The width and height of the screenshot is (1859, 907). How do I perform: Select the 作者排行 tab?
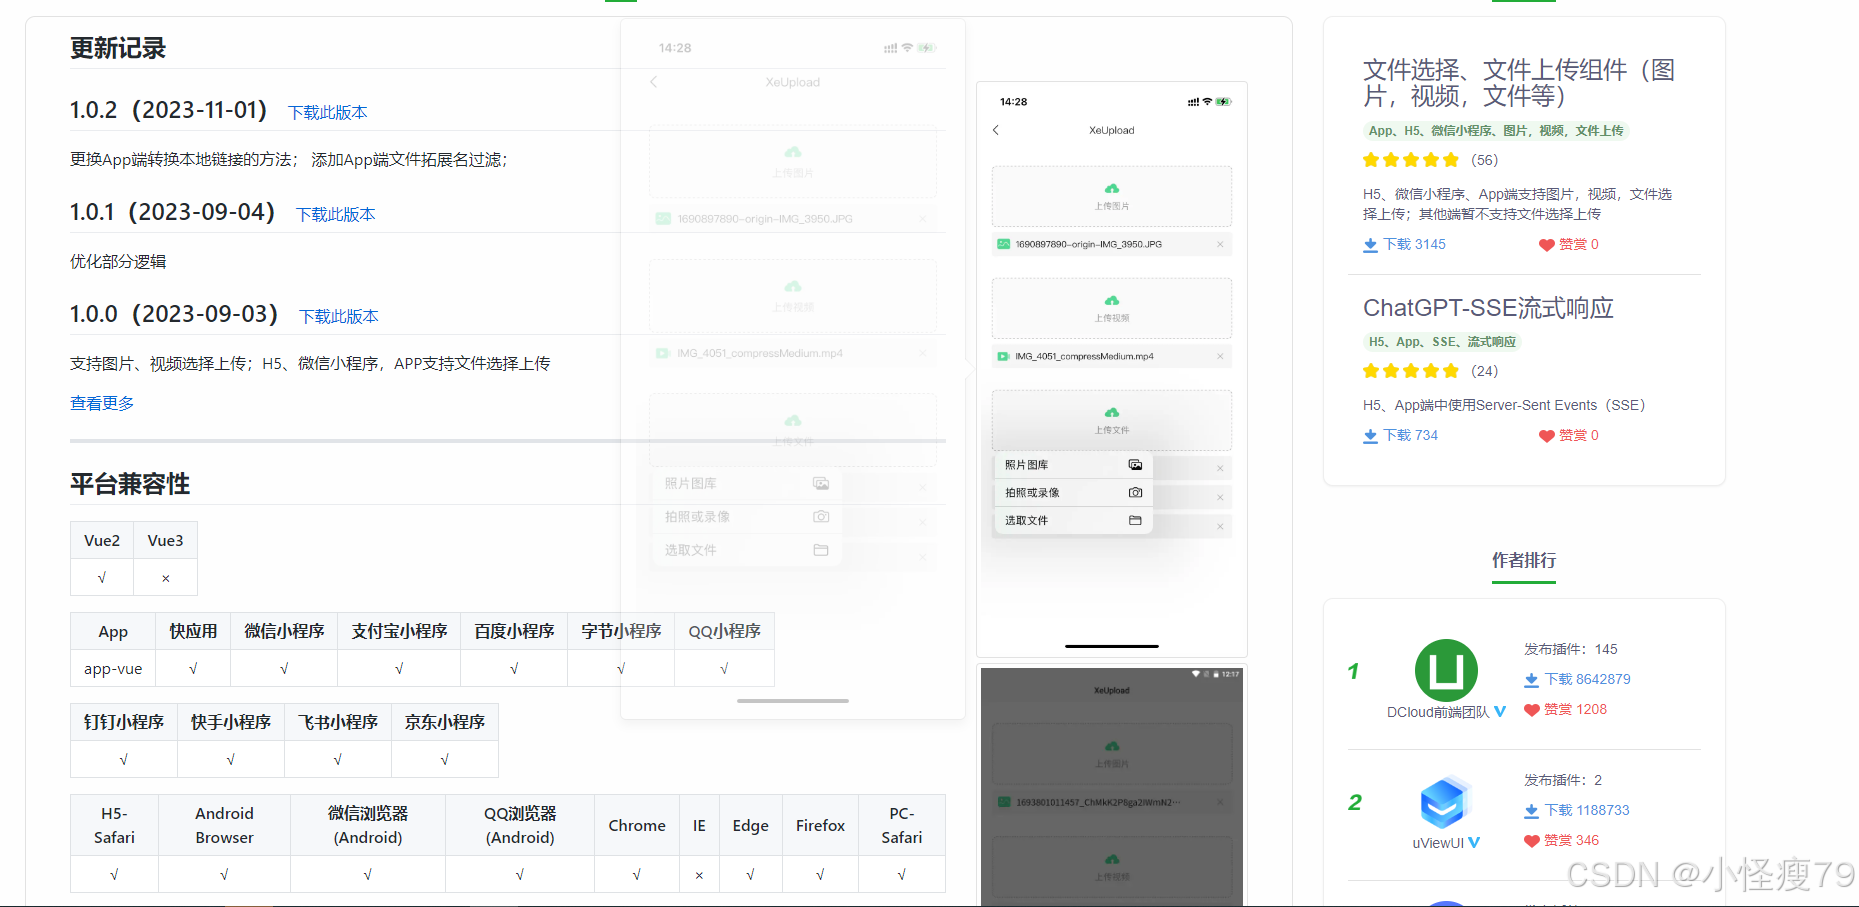click(x=1524, y=561)
